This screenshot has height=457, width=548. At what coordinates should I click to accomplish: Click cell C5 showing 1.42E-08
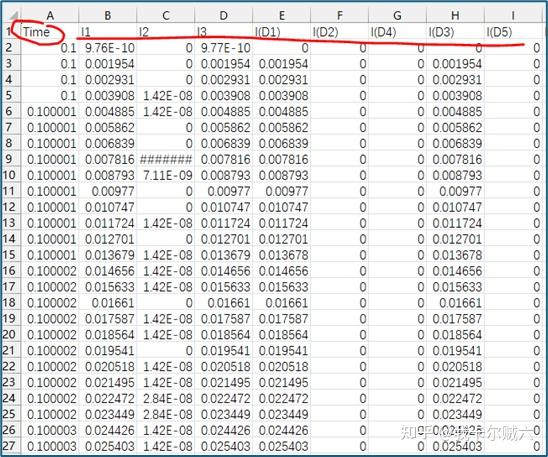(166, 96)
